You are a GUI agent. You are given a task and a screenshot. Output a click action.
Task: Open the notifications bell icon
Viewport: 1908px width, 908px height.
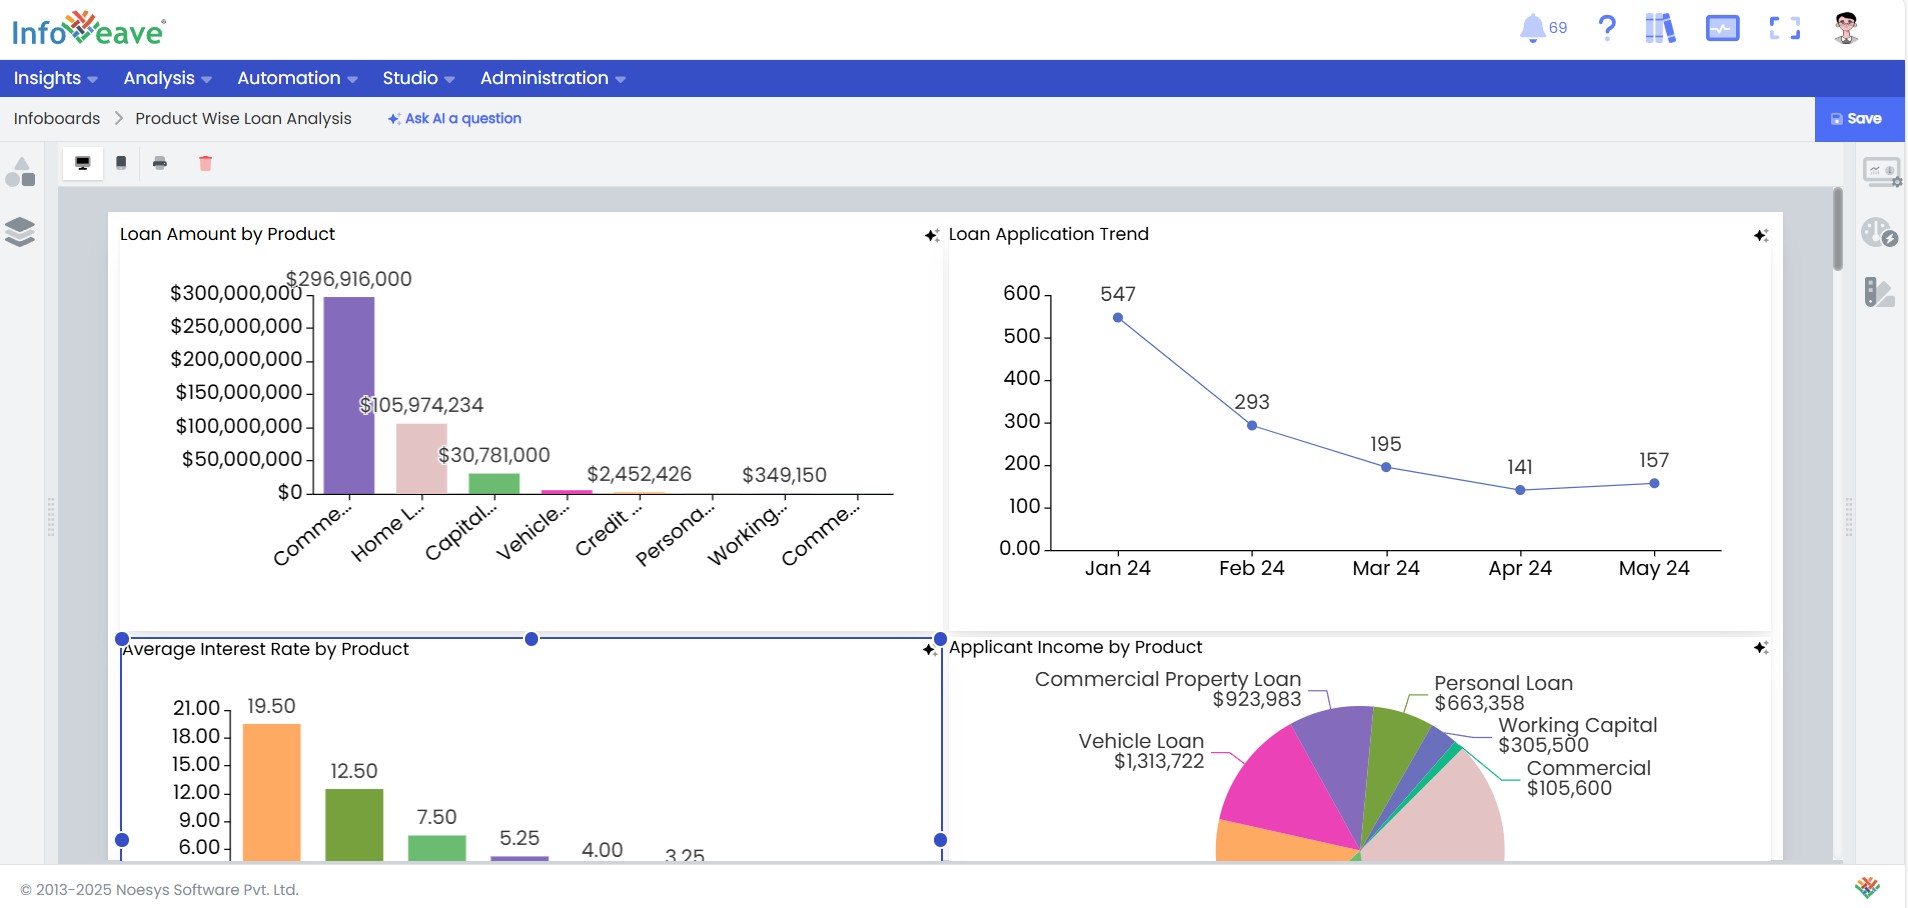pyautogui.click(x=1532, y=28)
